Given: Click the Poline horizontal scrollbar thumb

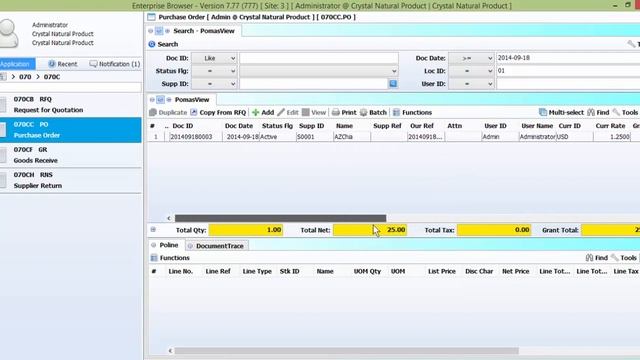Looking at the screenshot, I should click(x=347, y=351).
